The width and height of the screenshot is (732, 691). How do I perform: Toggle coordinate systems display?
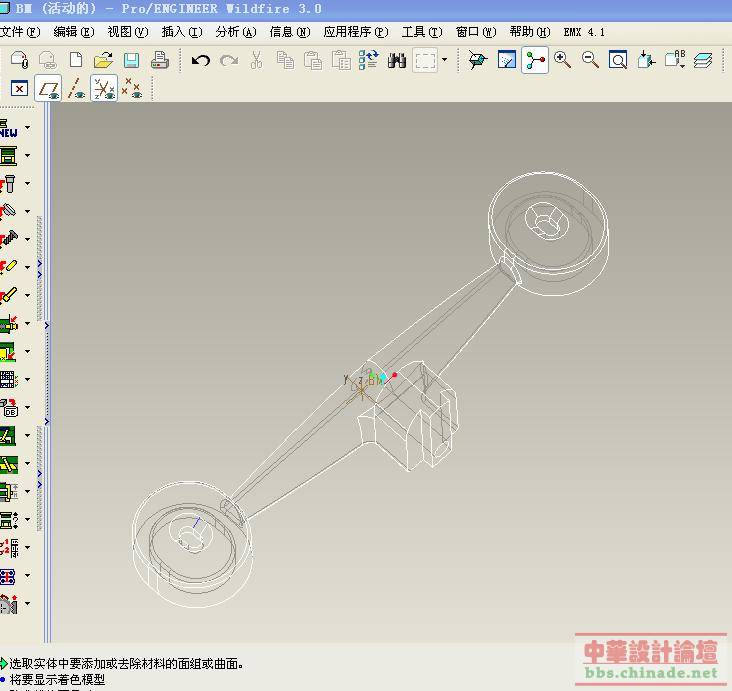point(104,90)
